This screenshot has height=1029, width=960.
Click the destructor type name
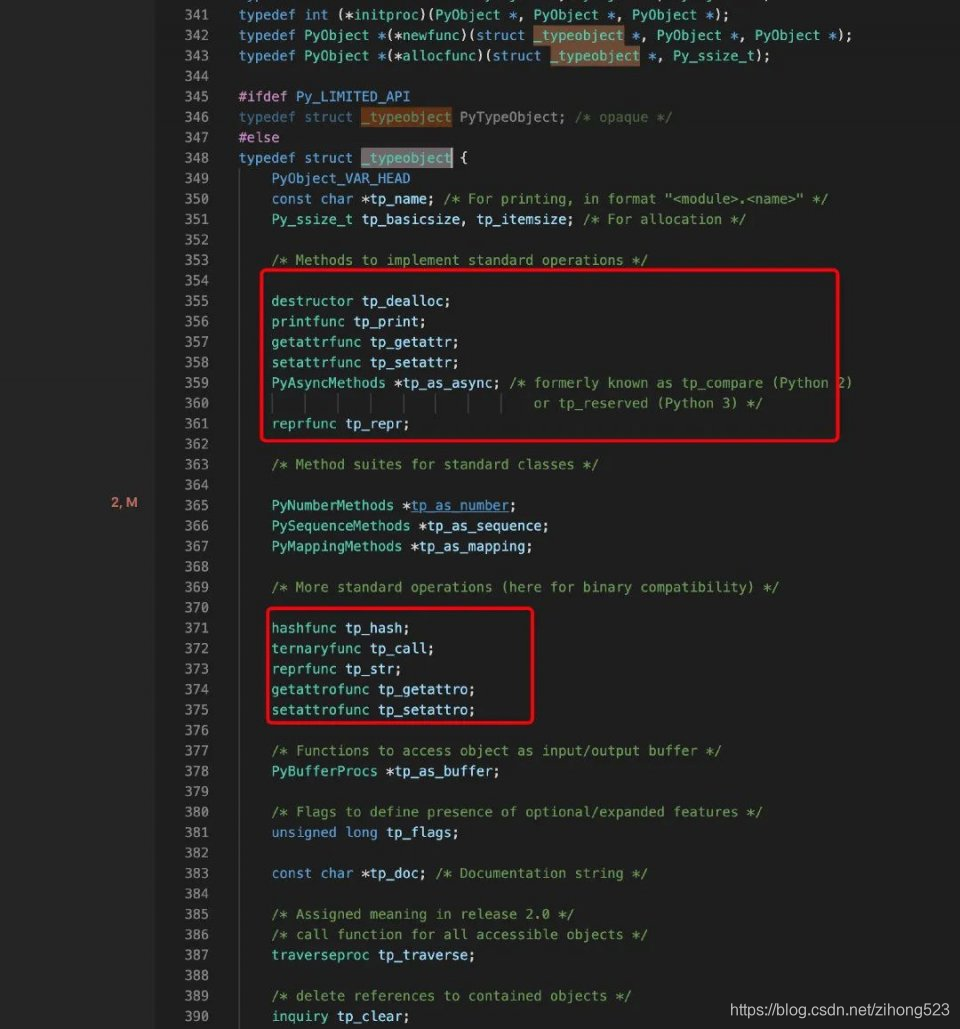tap(312, 301)
